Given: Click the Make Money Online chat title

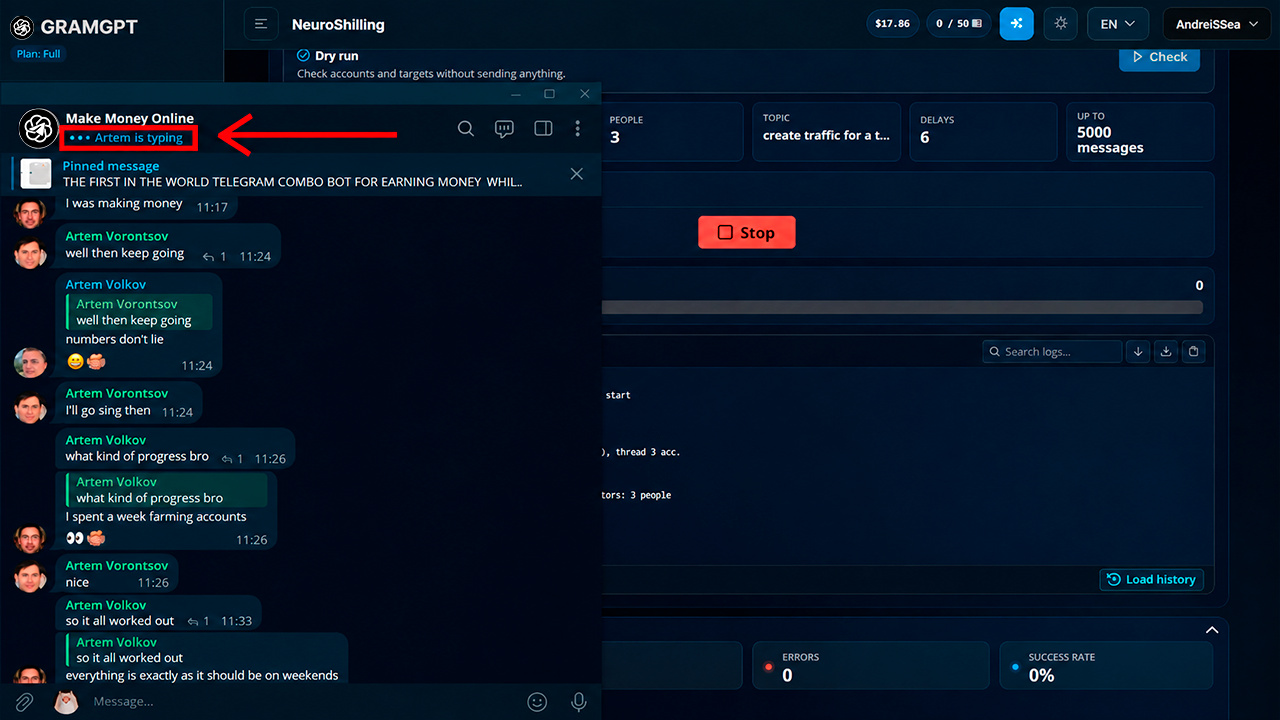Looking at the screenshot, I should [130, 118].
